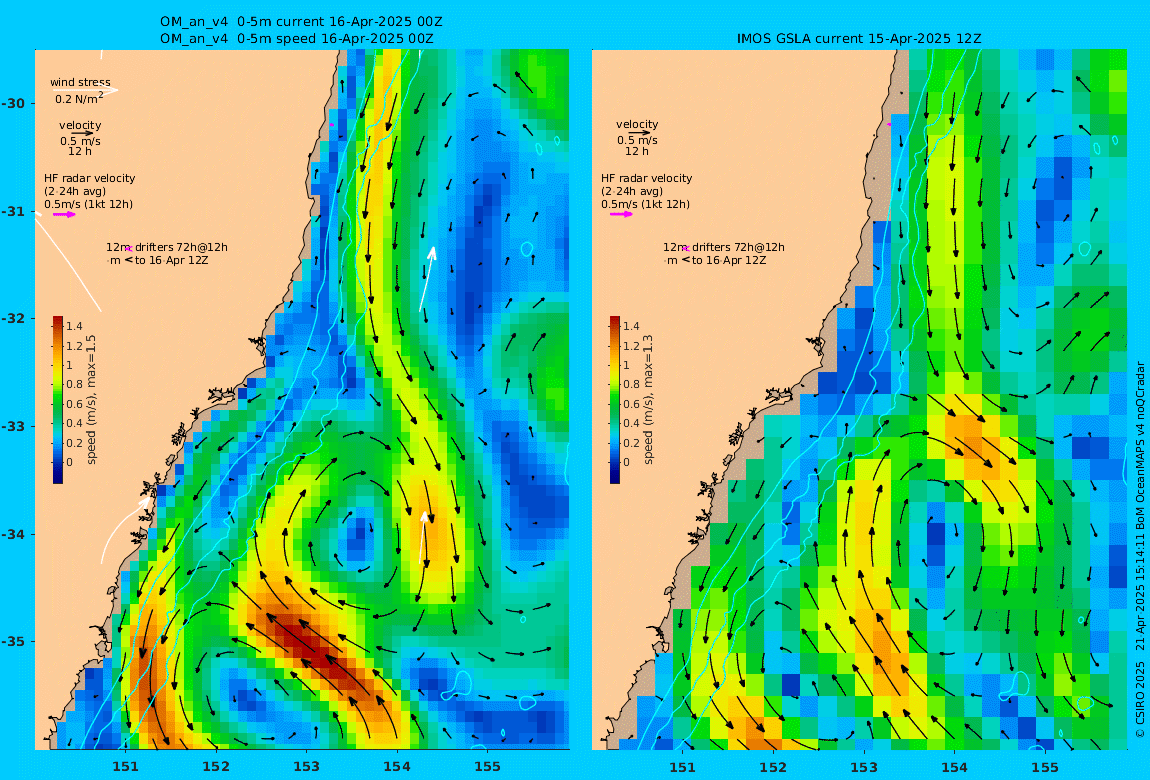The image size is (1150, 780).
Task: Click the 1.2 tick on IMOS GSLA color bar
Action: click(631, 346)
